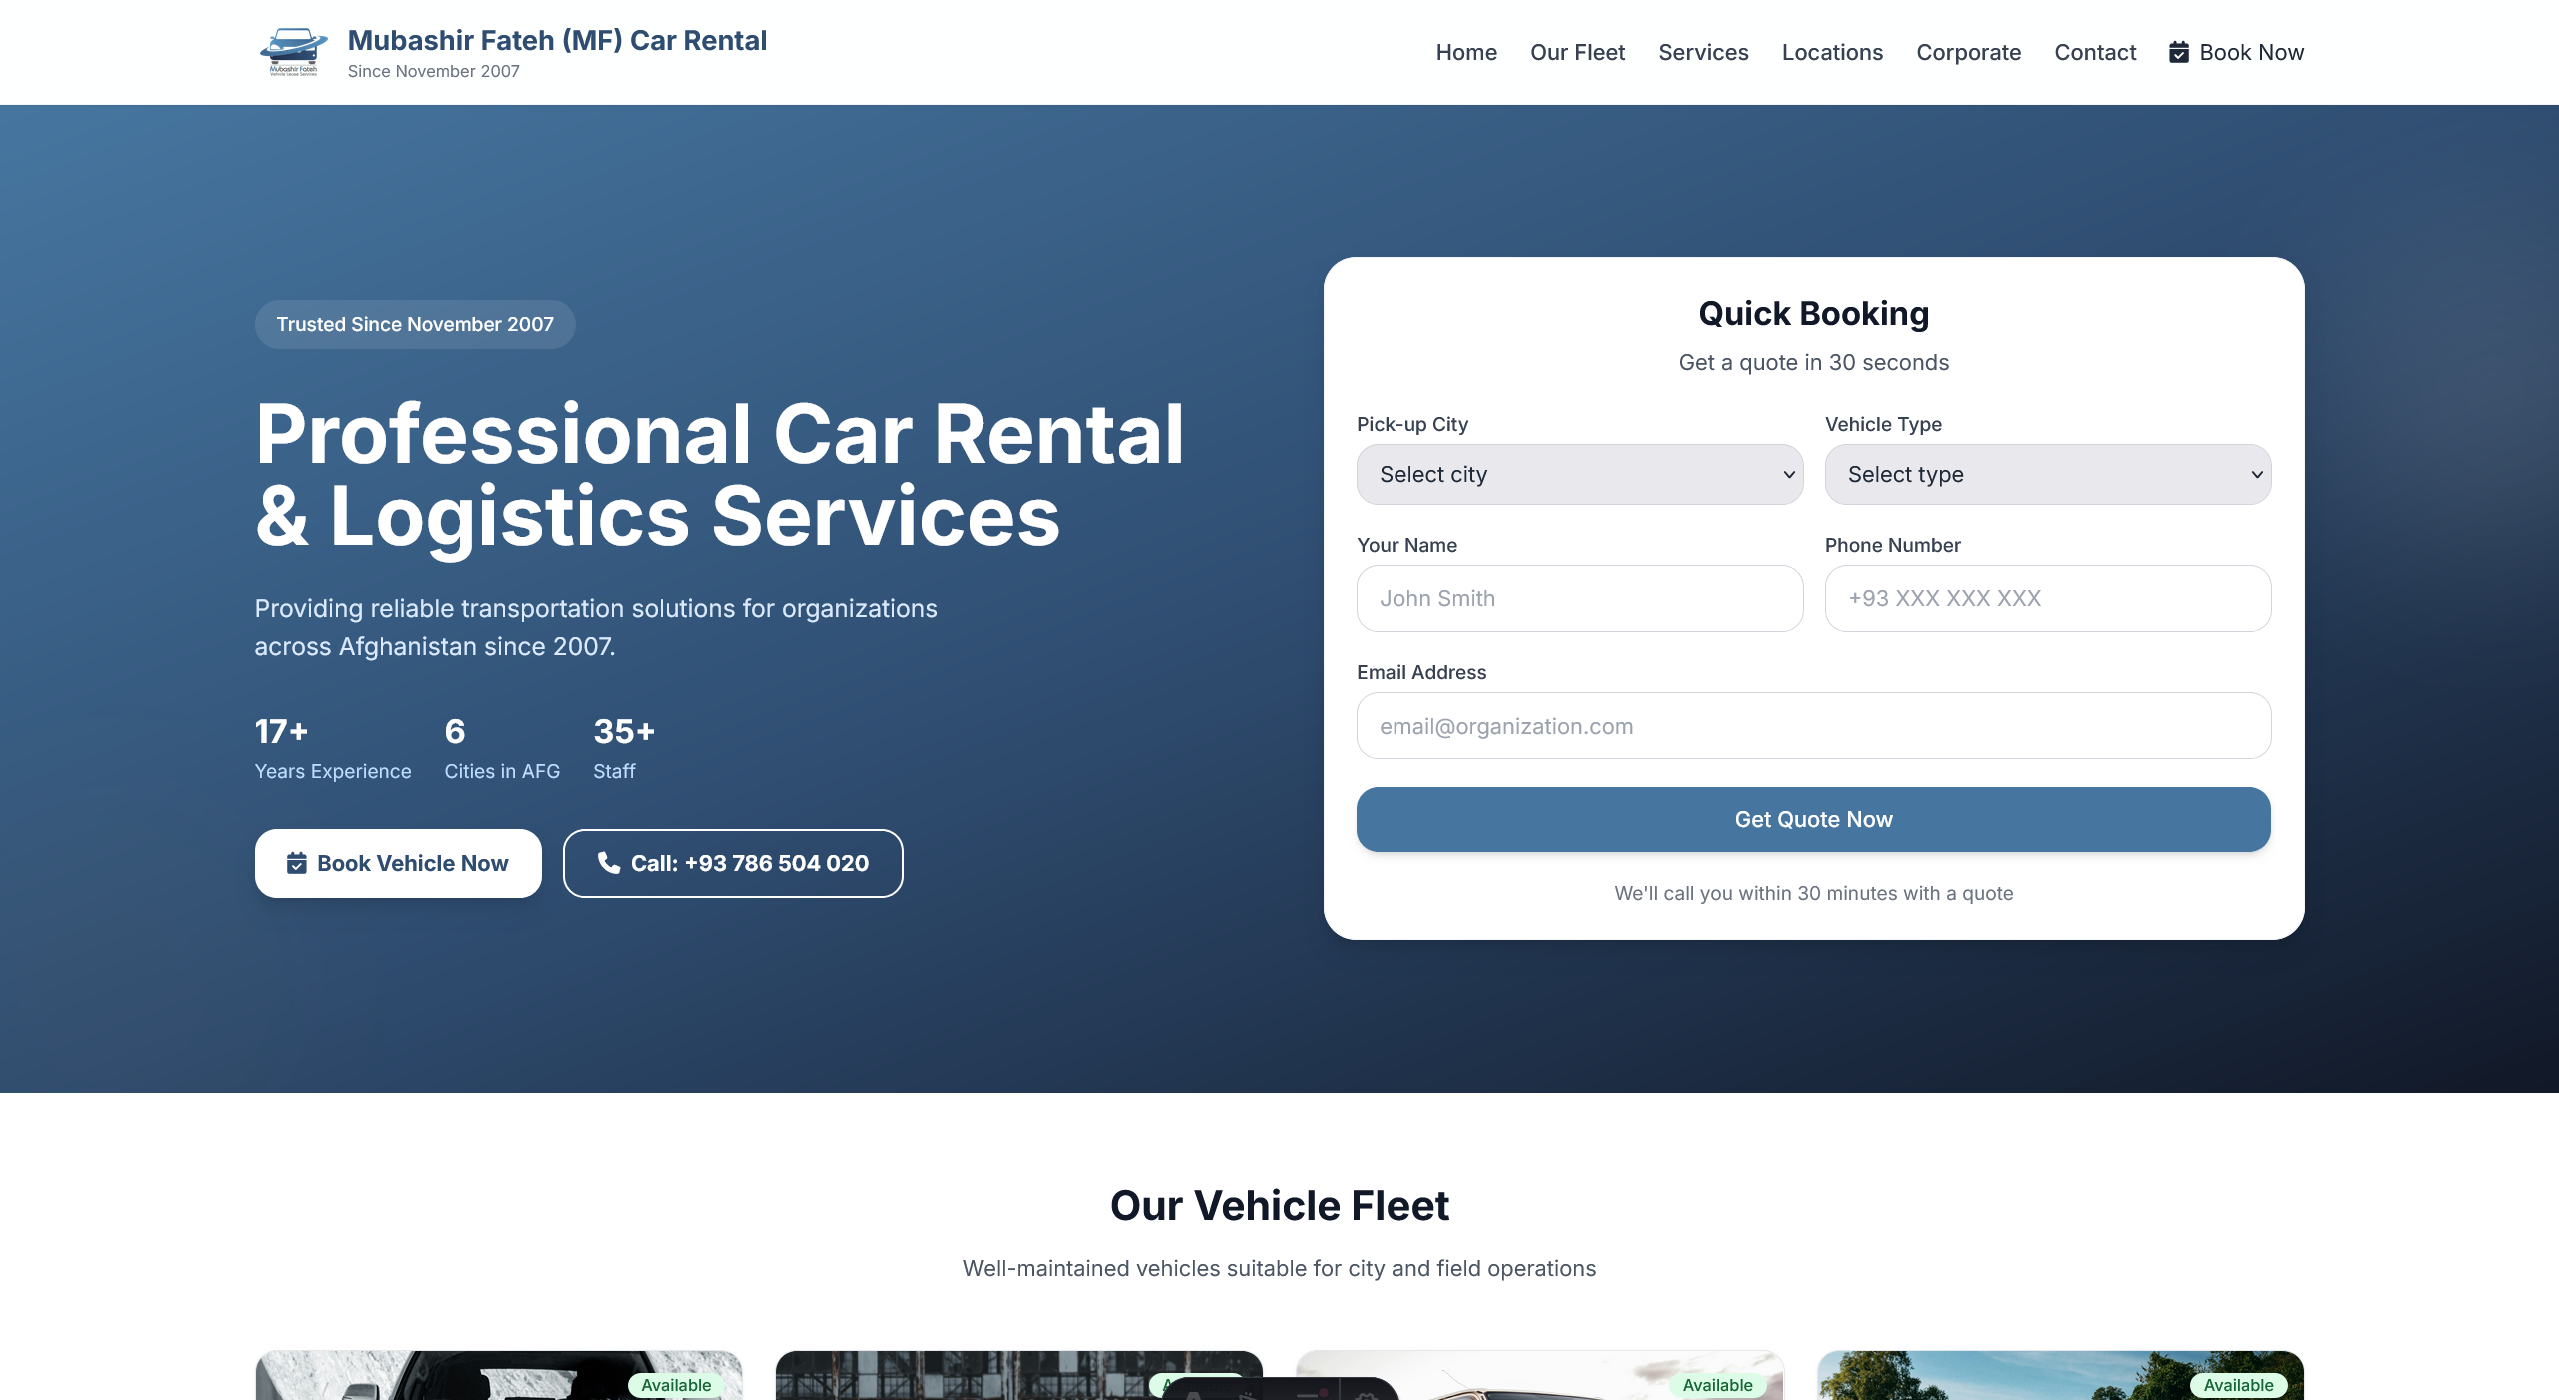Click the phone icon in the Call button
Viewport: 2559px width, 1400px height.
[x=608, y=863]
